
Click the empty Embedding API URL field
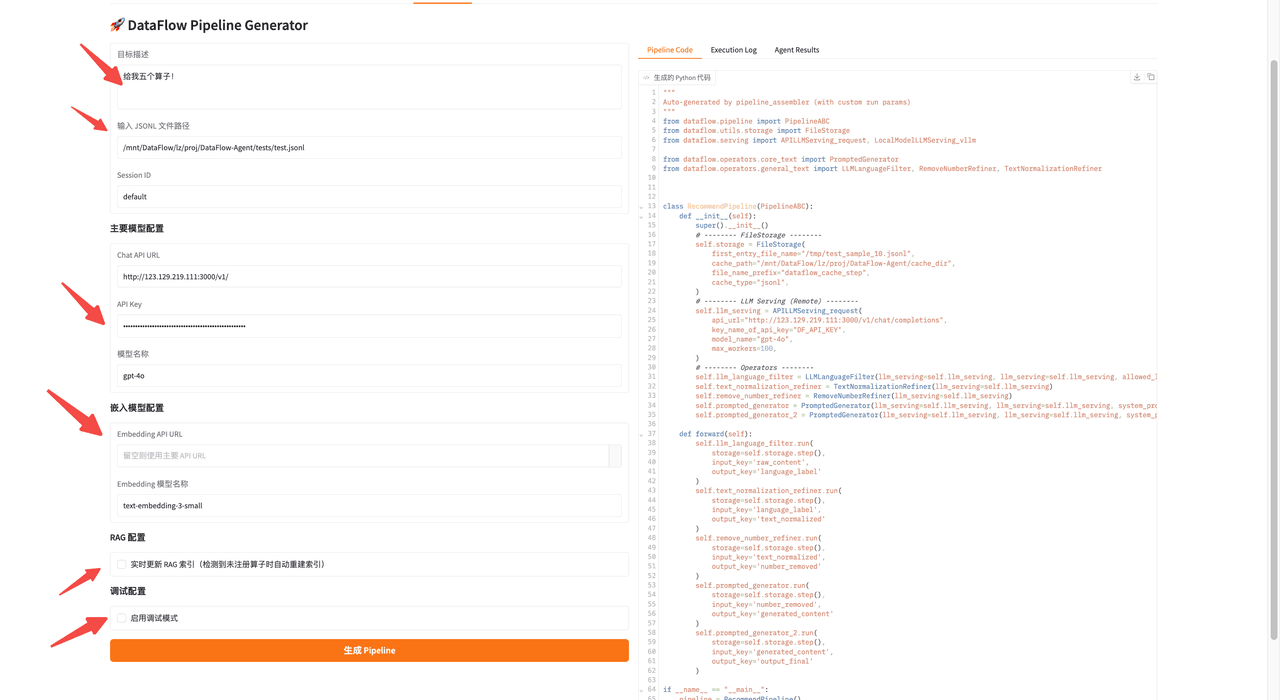(x=363, y=456)
